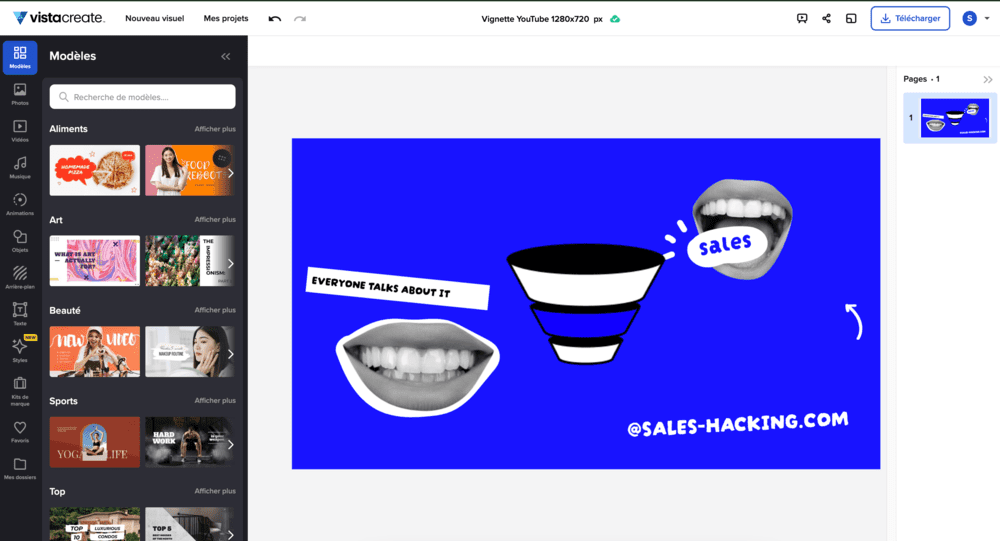Screen dimensions: 1000x541
Task: Collapse the Modèles panel with double chevron
Action: click(226, 56)
